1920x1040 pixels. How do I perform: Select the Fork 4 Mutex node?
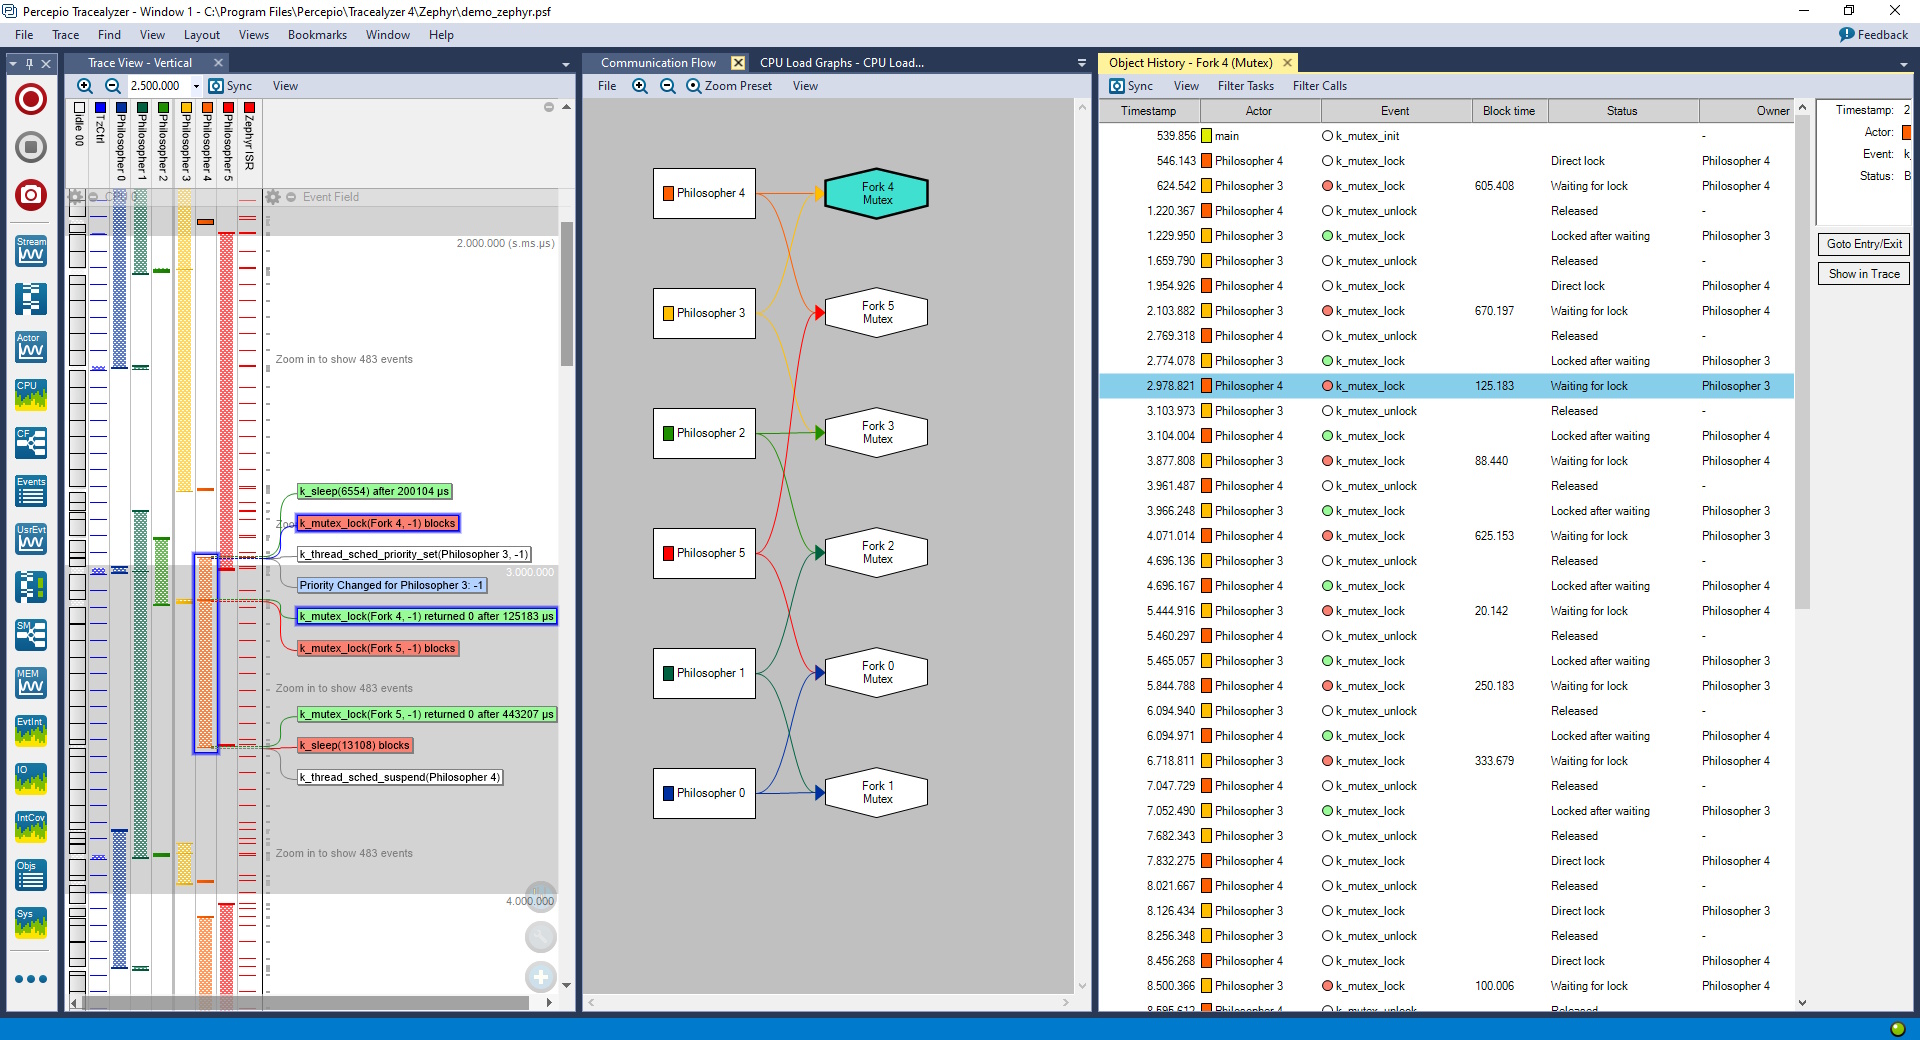point(877,193)
